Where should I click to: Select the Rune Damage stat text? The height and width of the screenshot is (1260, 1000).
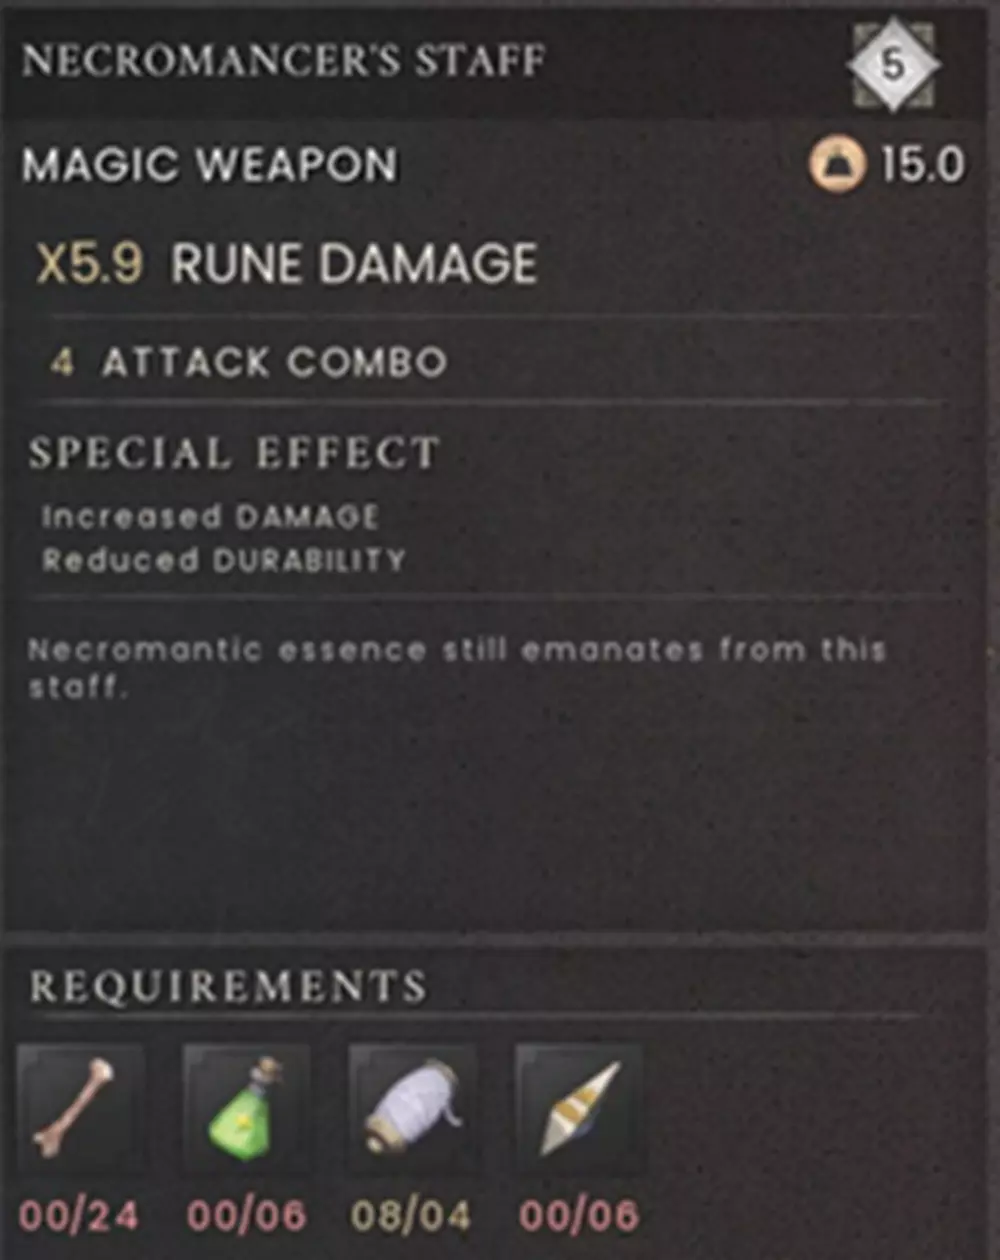[x=354, y=264]
